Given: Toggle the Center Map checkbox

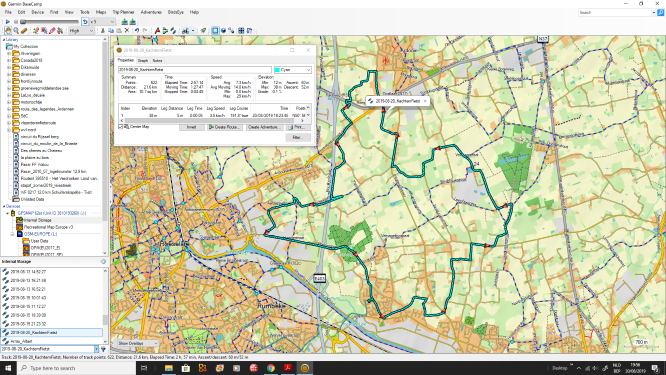Looking at the screenshot, I should point(121,127).
